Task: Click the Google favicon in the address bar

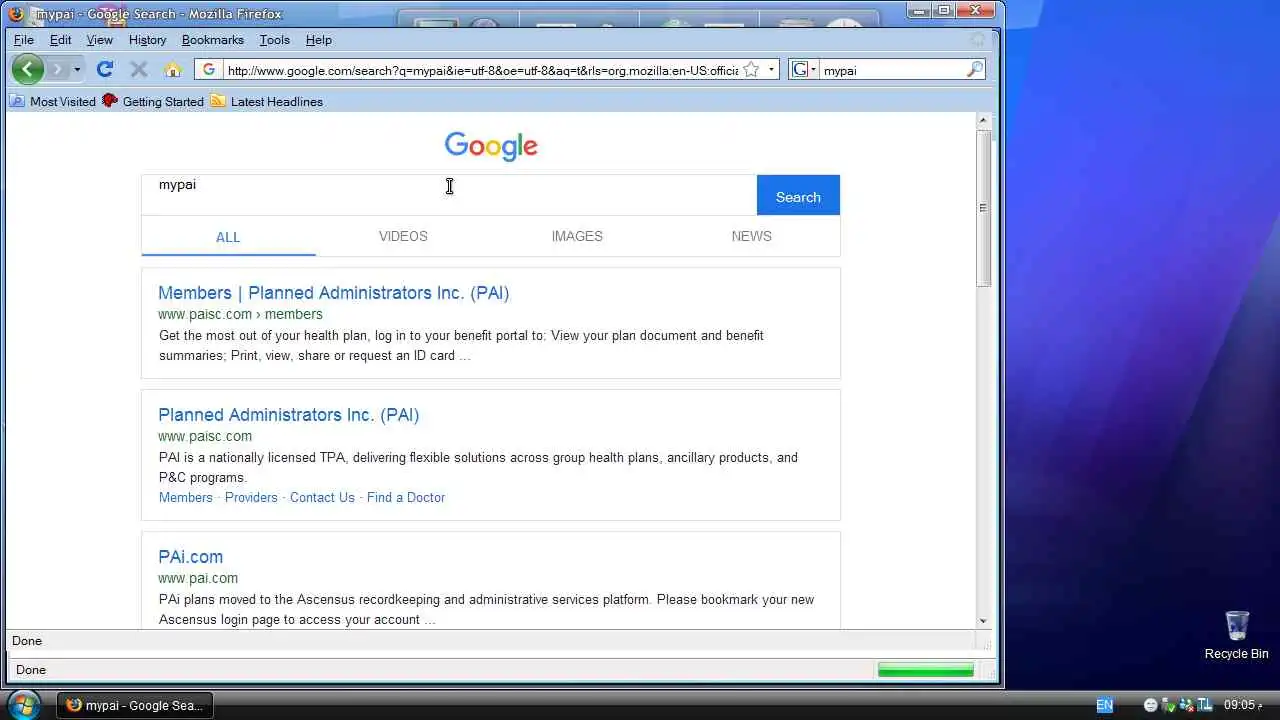Action: click(x=208, y=70)
